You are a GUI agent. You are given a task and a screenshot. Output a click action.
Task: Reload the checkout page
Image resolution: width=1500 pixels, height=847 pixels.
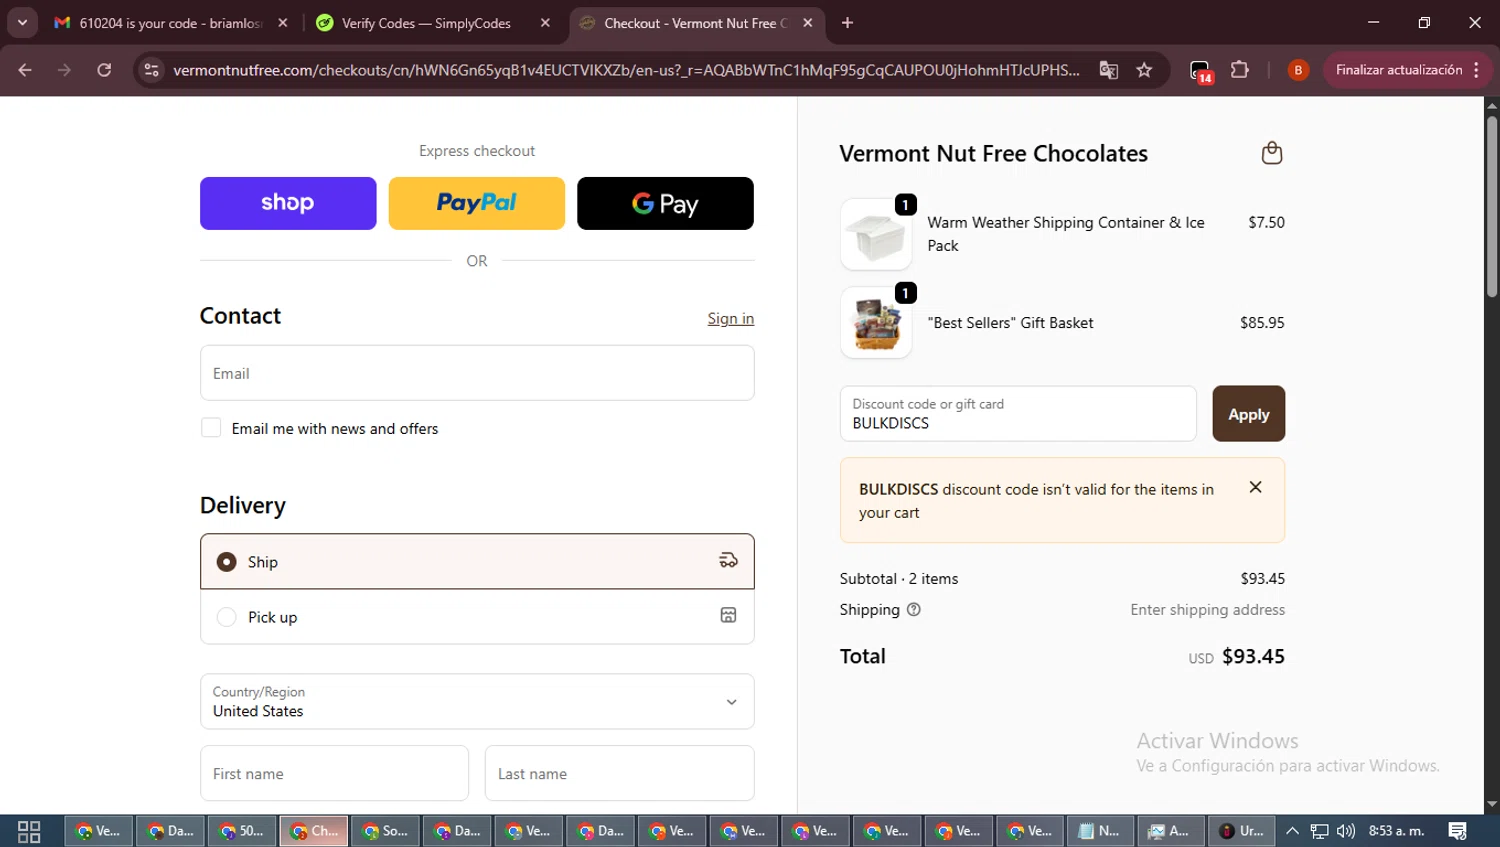pos(104,70)
